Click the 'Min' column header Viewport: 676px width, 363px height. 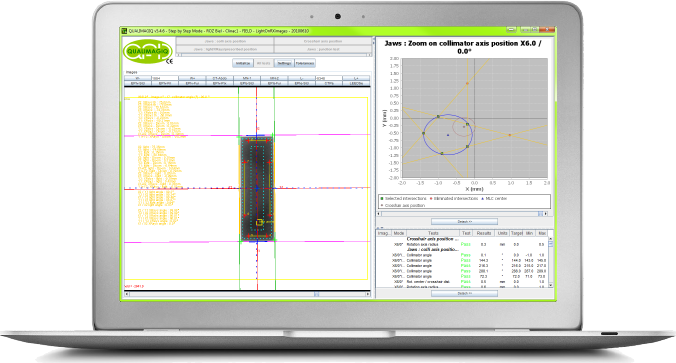tap(529, 233)
